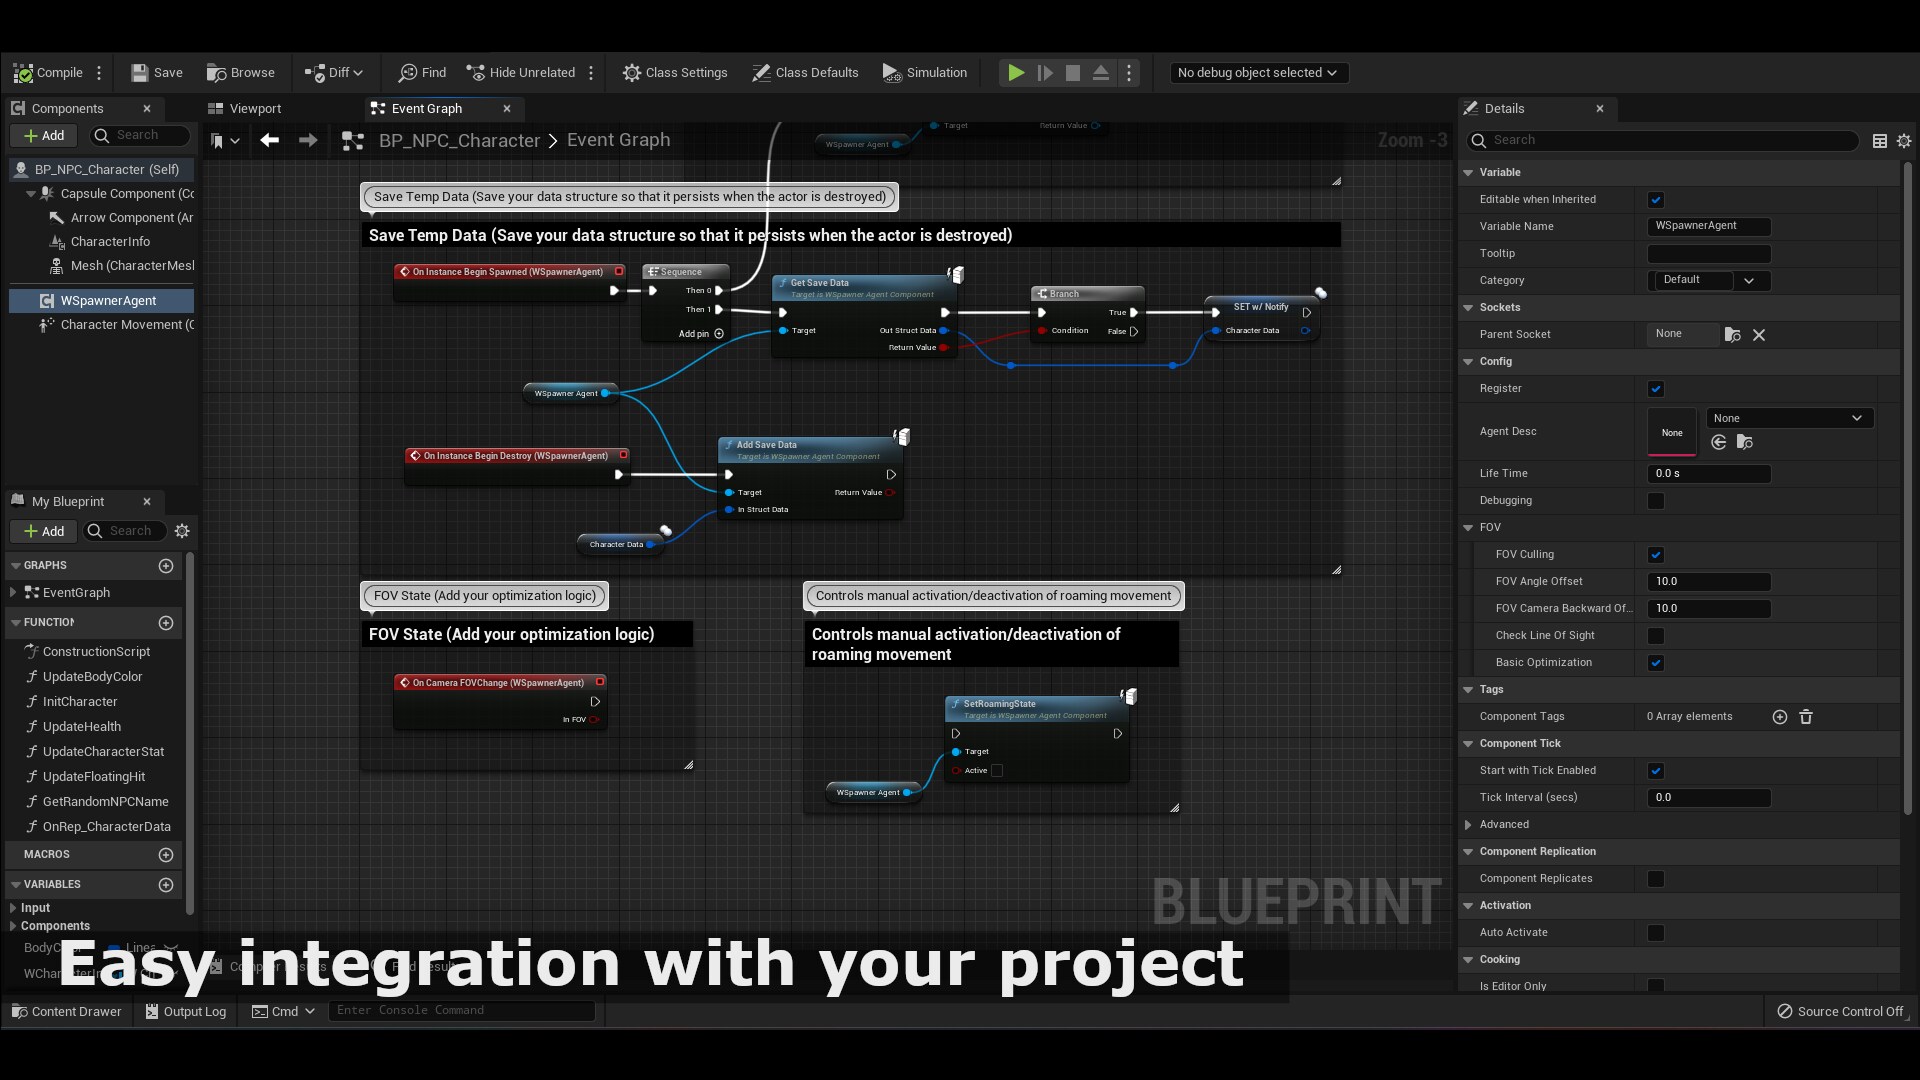Image resolution: width=1920 pixels, height=1080 pixels.
Task: Click the Compile blueprint icon
Action: [x=23, y=73]
